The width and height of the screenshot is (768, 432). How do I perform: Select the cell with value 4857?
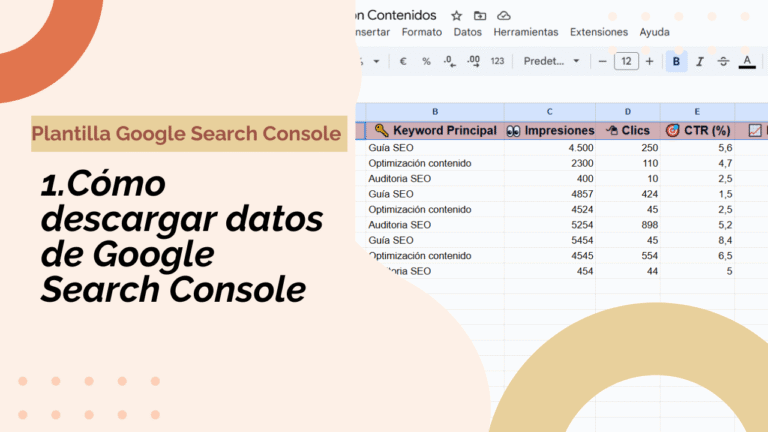point(550,194)
